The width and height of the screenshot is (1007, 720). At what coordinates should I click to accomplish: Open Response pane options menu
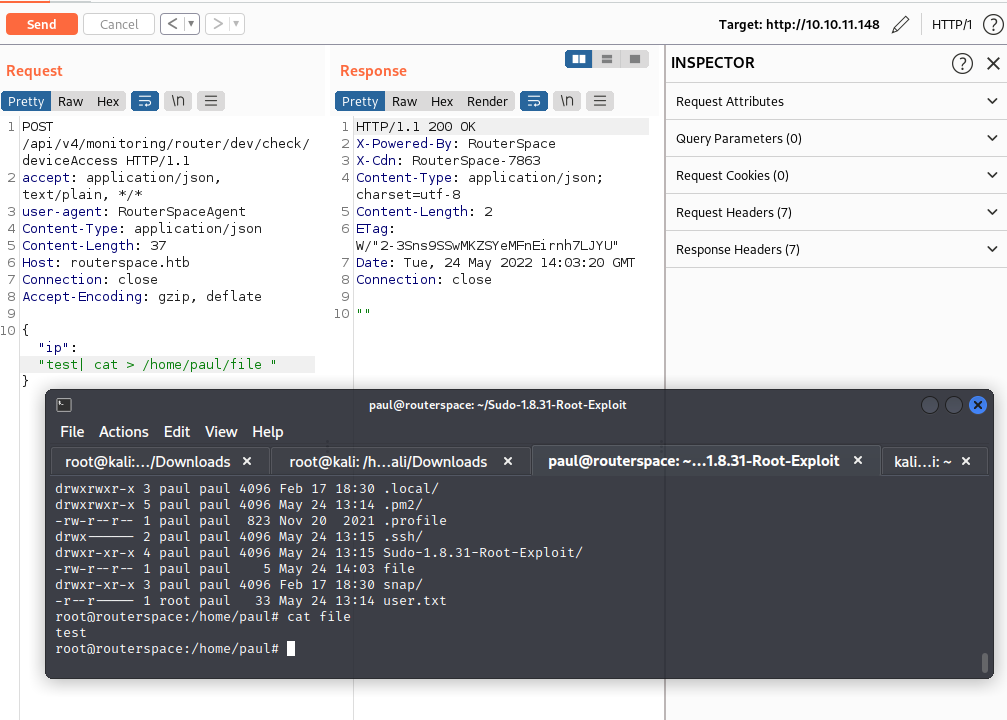(600, 101)
